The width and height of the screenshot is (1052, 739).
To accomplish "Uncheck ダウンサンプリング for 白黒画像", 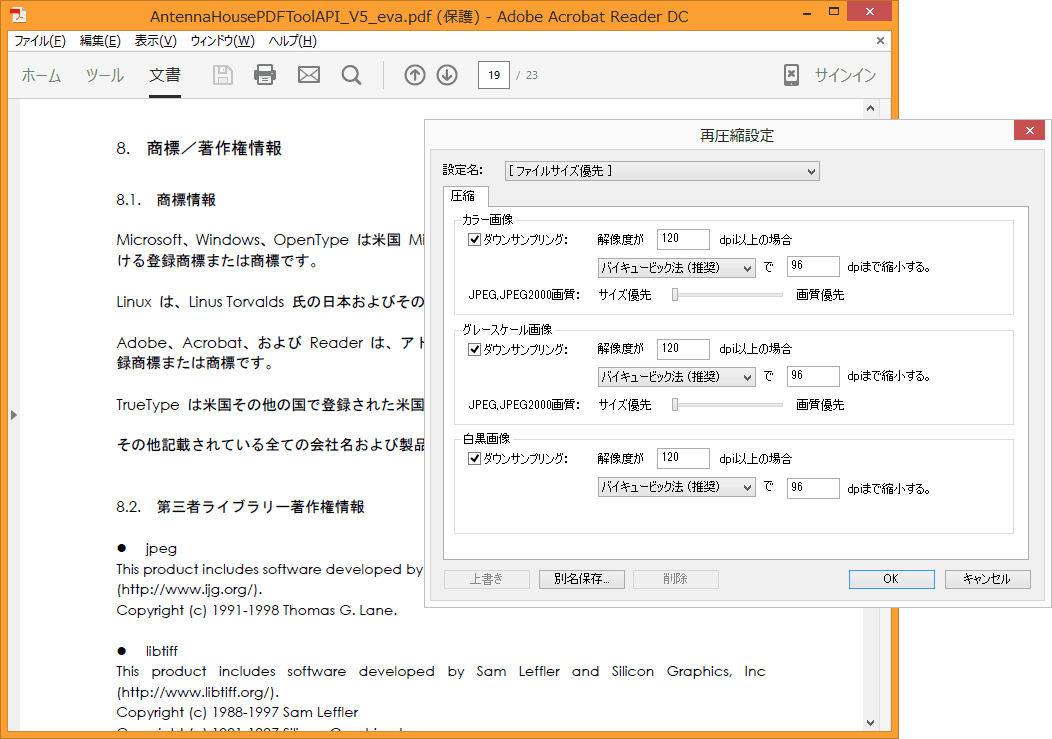I will 474,458.
